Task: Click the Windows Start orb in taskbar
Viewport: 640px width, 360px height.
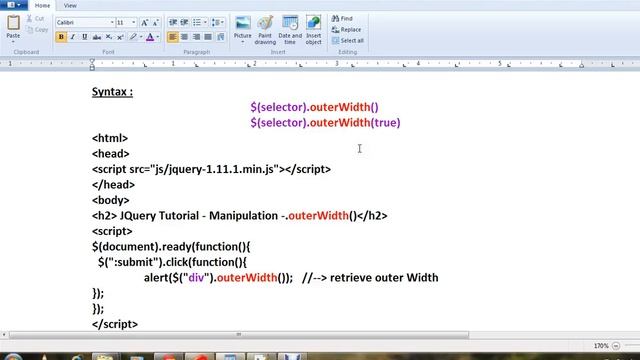Action: tap(13, 357)
